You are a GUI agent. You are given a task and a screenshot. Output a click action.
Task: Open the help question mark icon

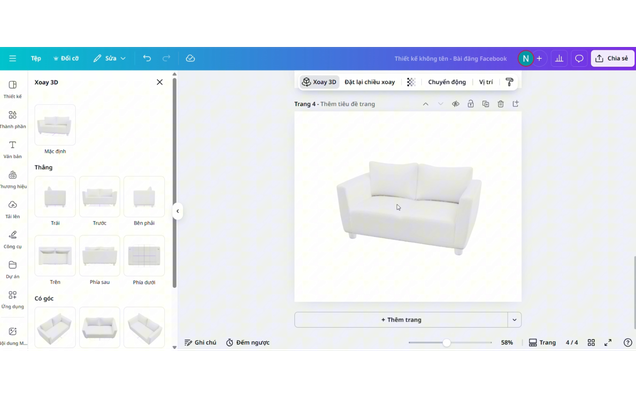click(627, 342)
